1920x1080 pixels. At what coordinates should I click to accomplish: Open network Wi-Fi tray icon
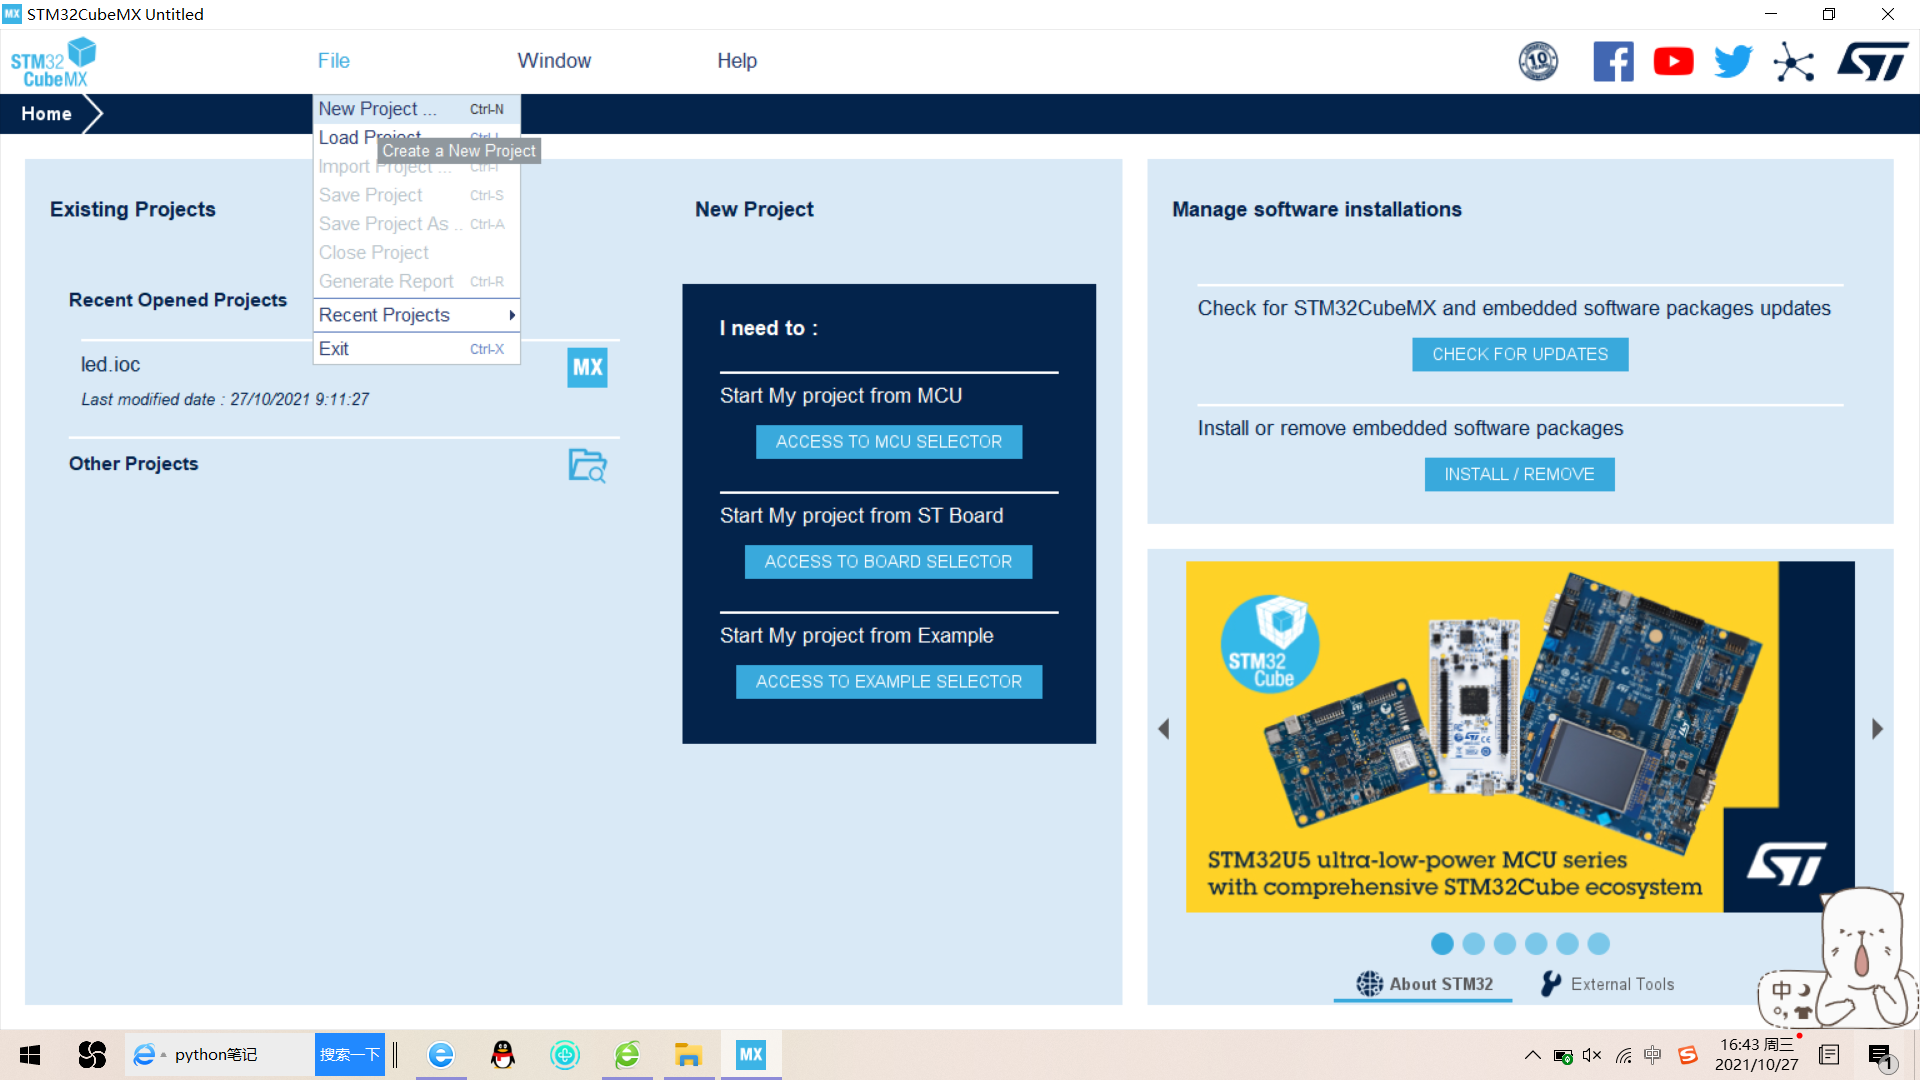pyautogui.click(x=1624, y=1055)
